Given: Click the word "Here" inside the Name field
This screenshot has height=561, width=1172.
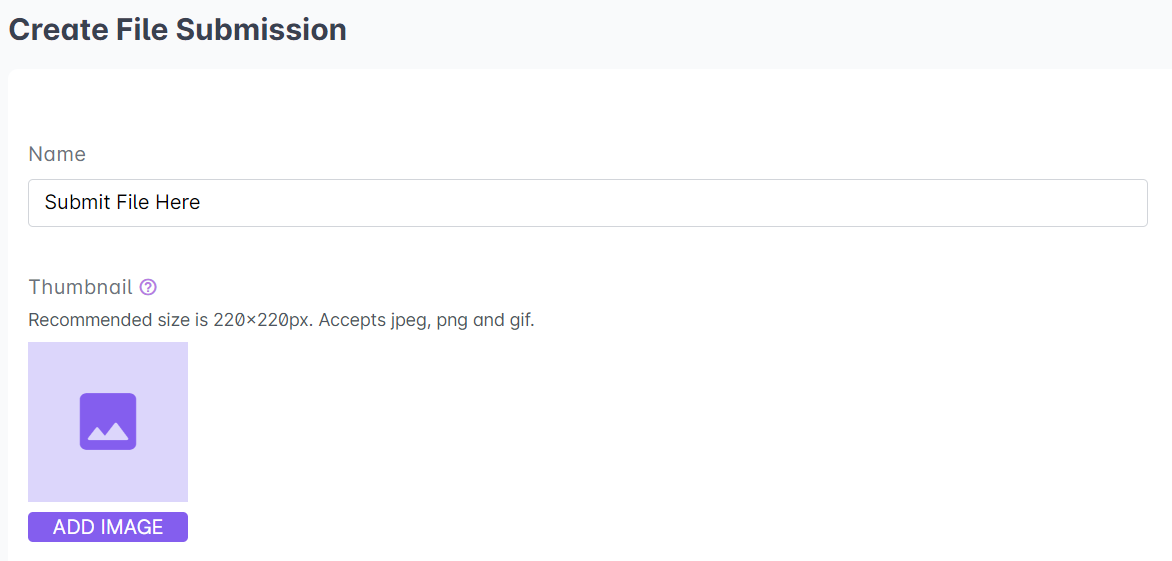Looking at the screenshot, I should [x=178, y=203].
